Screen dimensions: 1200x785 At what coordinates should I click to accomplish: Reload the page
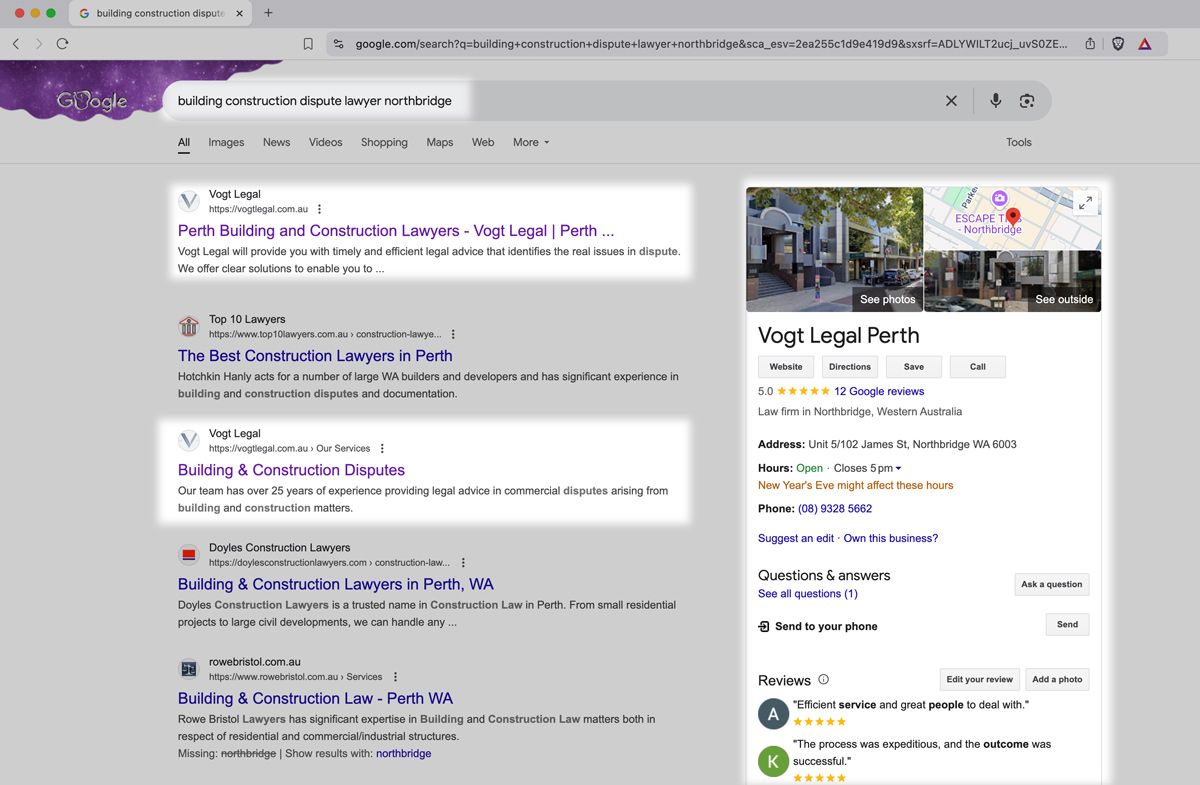62,43
